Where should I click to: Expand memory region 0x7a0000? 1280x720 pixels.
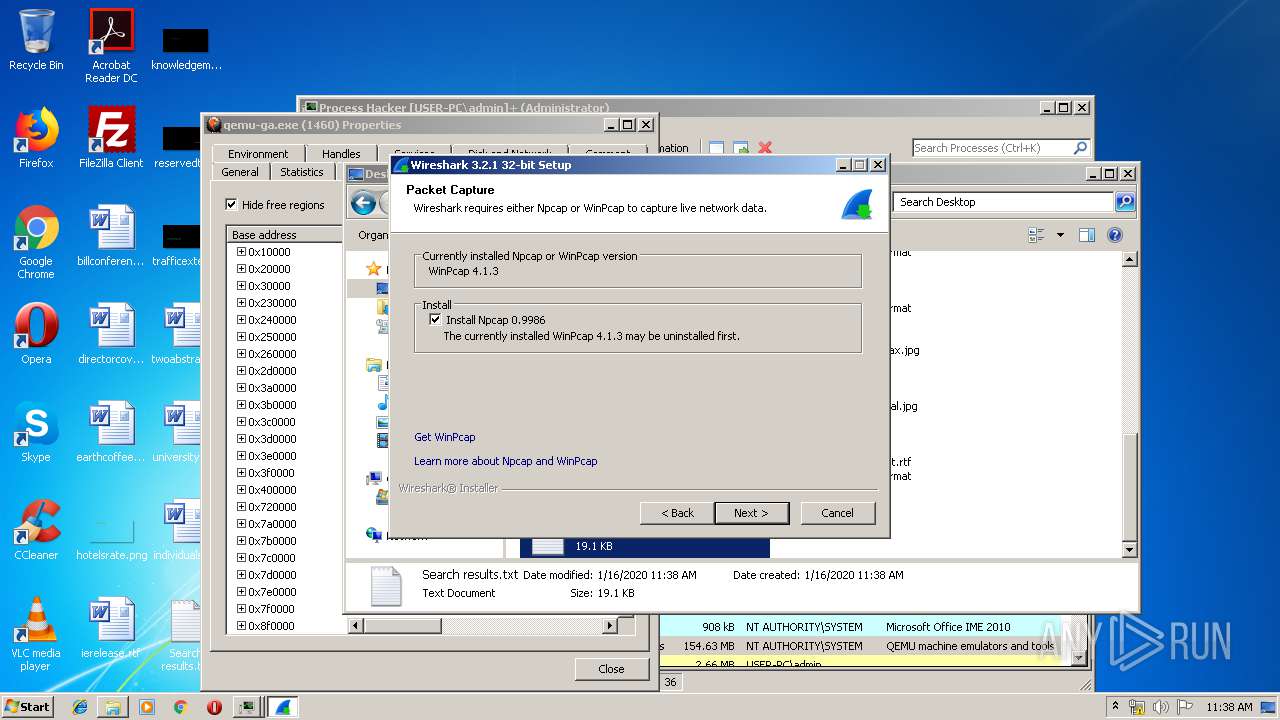pos(241,524)
